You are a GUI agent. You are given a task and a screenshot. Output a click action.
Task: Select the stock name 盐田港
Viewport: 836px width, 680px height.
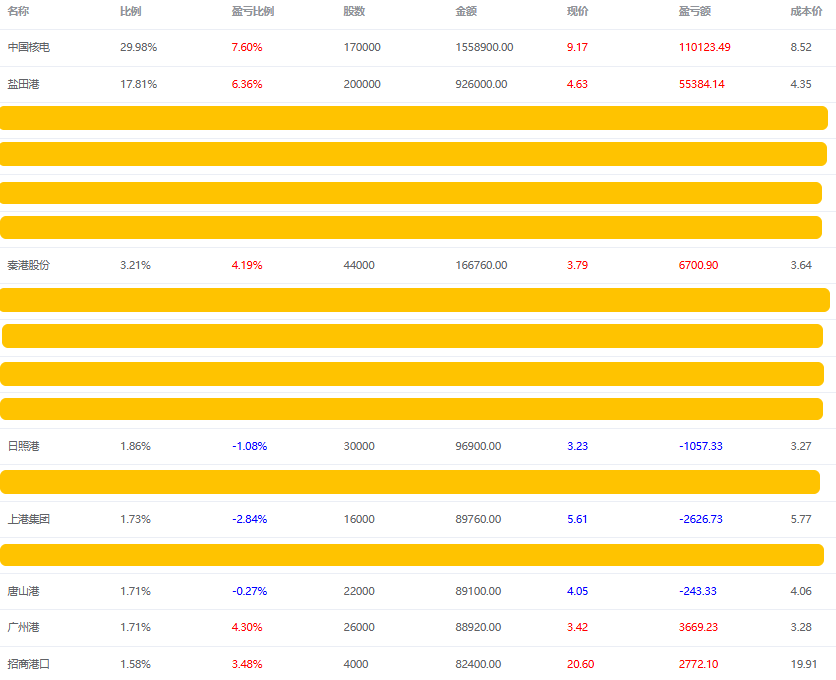pyautogui.click(x=23, y=84)
